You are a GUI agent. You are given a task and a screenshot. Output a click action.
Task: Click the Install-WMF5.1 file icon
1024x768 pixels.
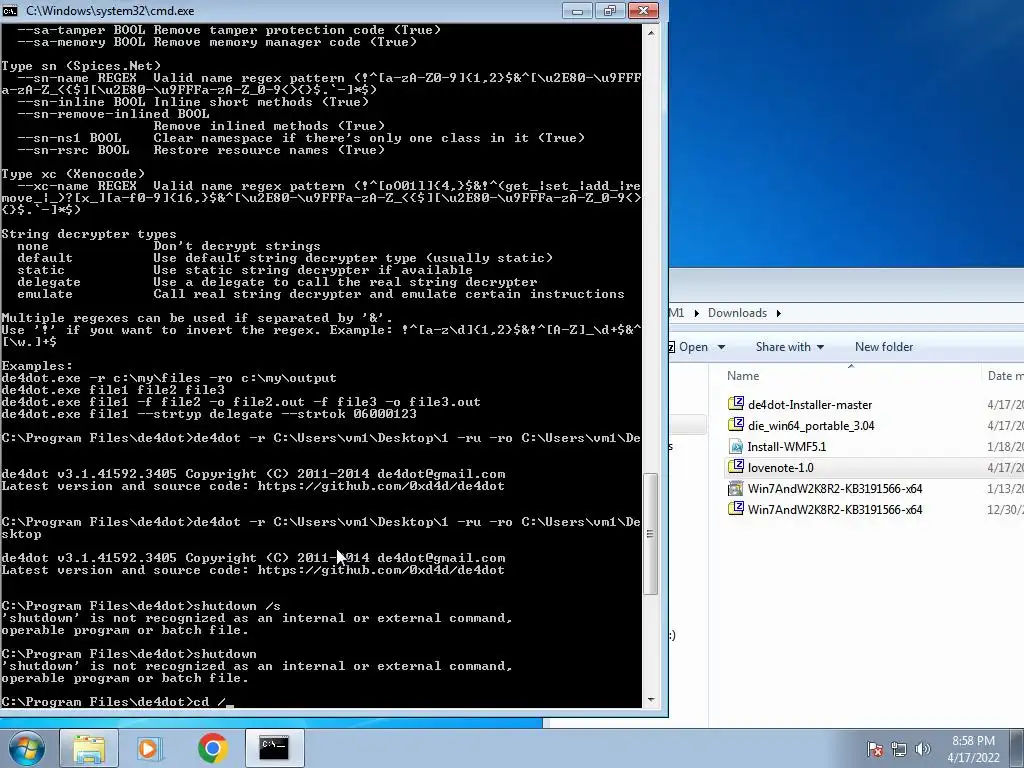pos(736,447)
